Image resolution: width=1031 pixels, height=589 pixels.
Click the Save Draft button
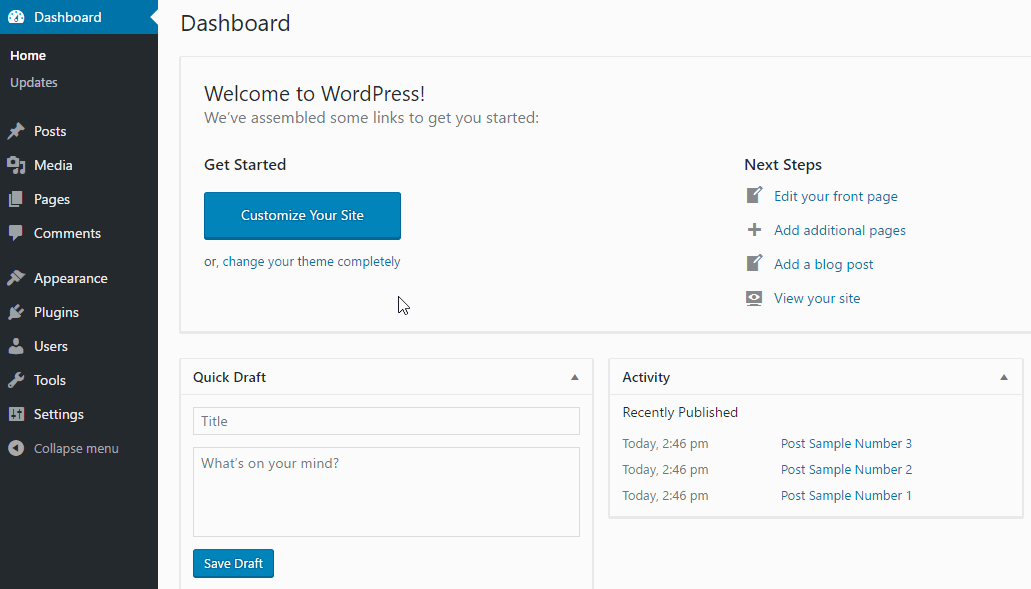pos(233,563)
